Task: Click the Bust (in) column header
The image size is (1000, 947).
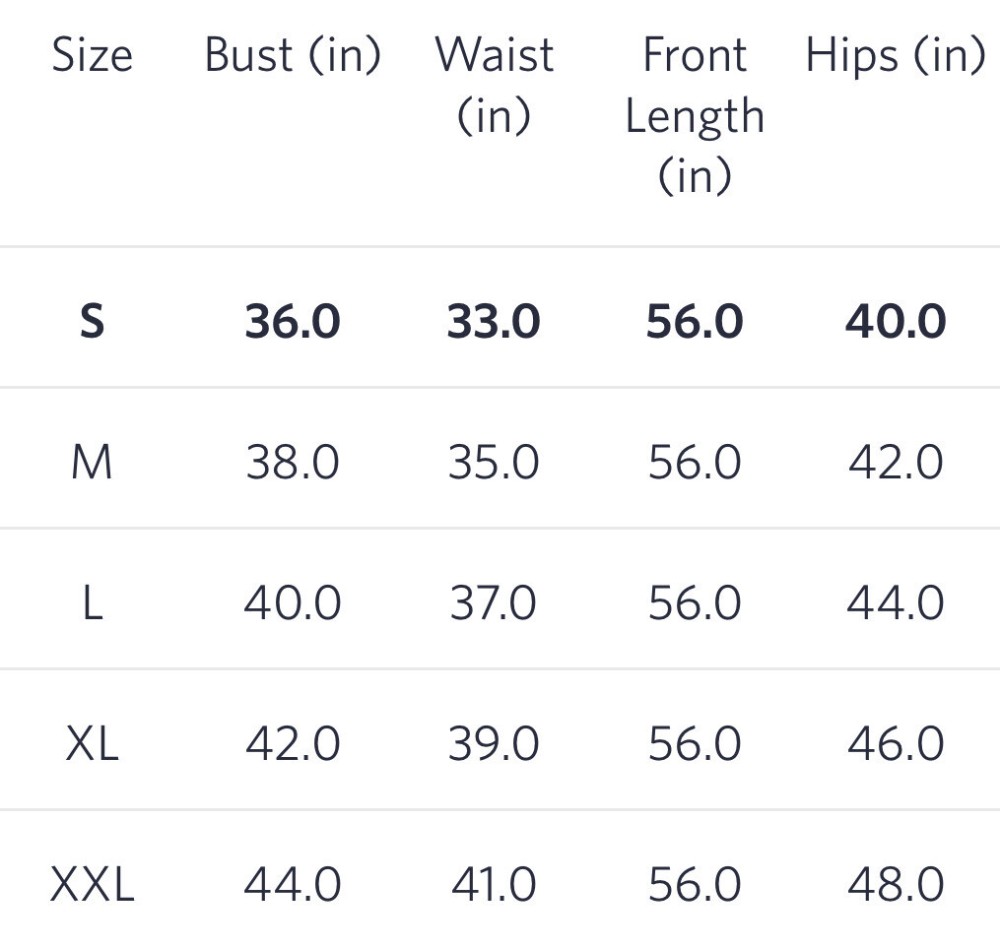Action: point(292,56)
